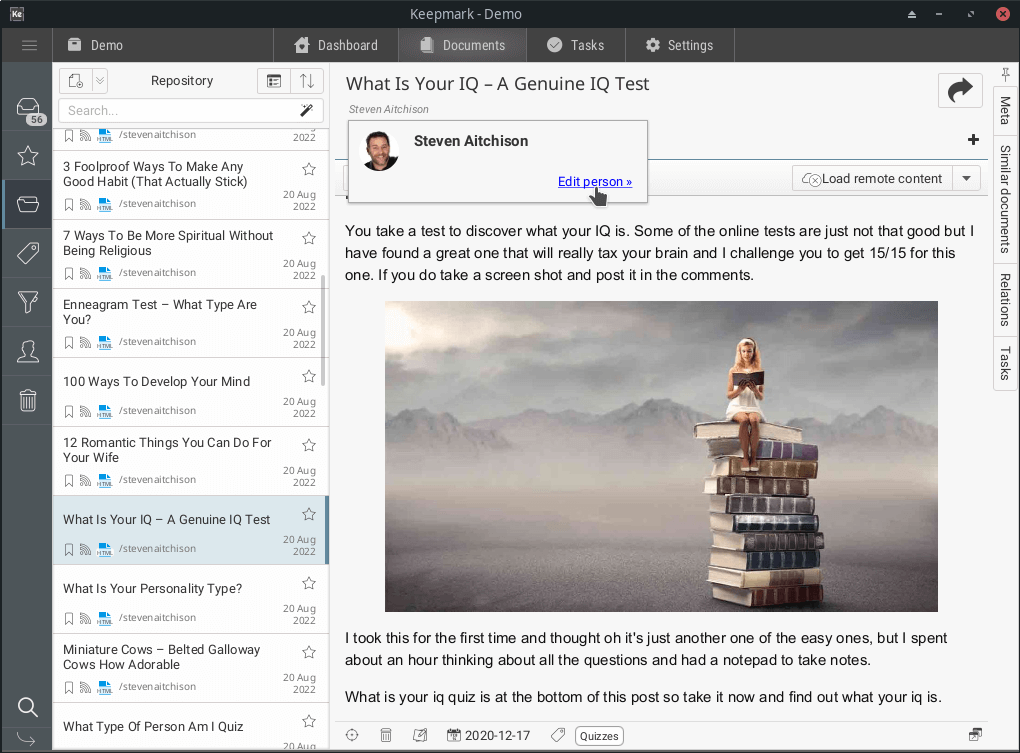The height and width of the screenshot is (753, 1020).
Task: Open the inbox icon with 56 badge
Action: pyautogui.click(x=28, y=109)
